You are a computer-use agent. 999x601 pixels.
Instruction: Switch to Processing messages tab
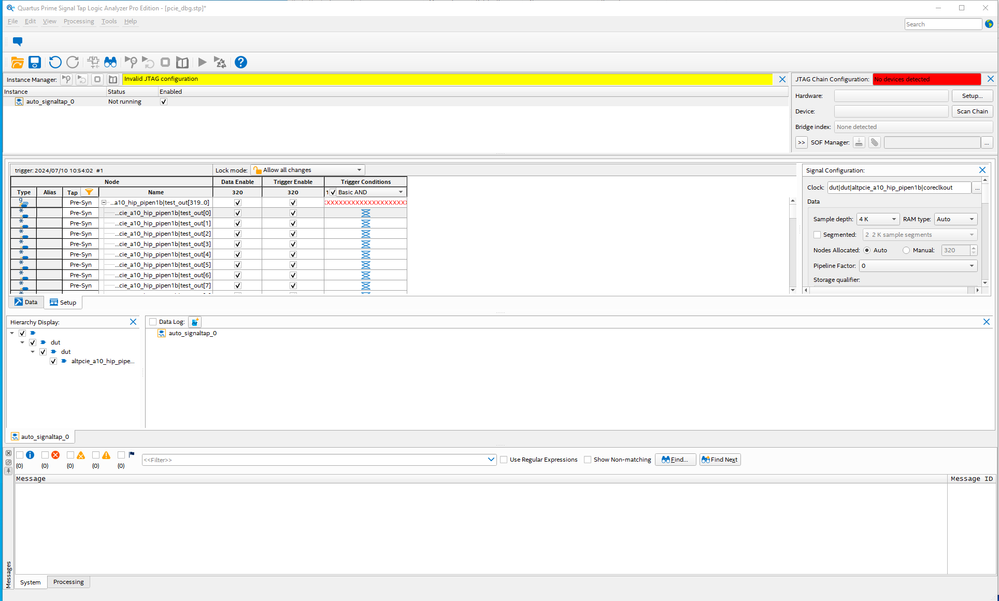tap(68, 583)
